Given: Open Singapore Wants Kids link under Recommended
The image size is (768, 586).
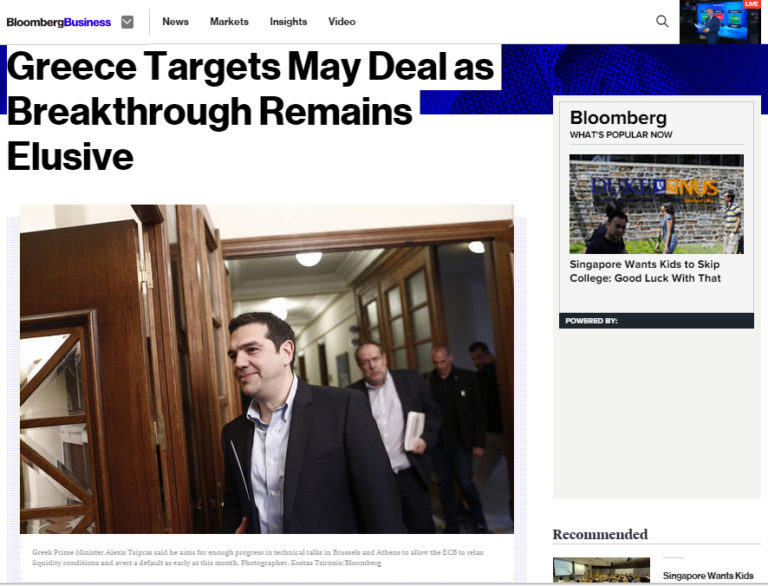Looking at the screenshot, I should (708, 576).
